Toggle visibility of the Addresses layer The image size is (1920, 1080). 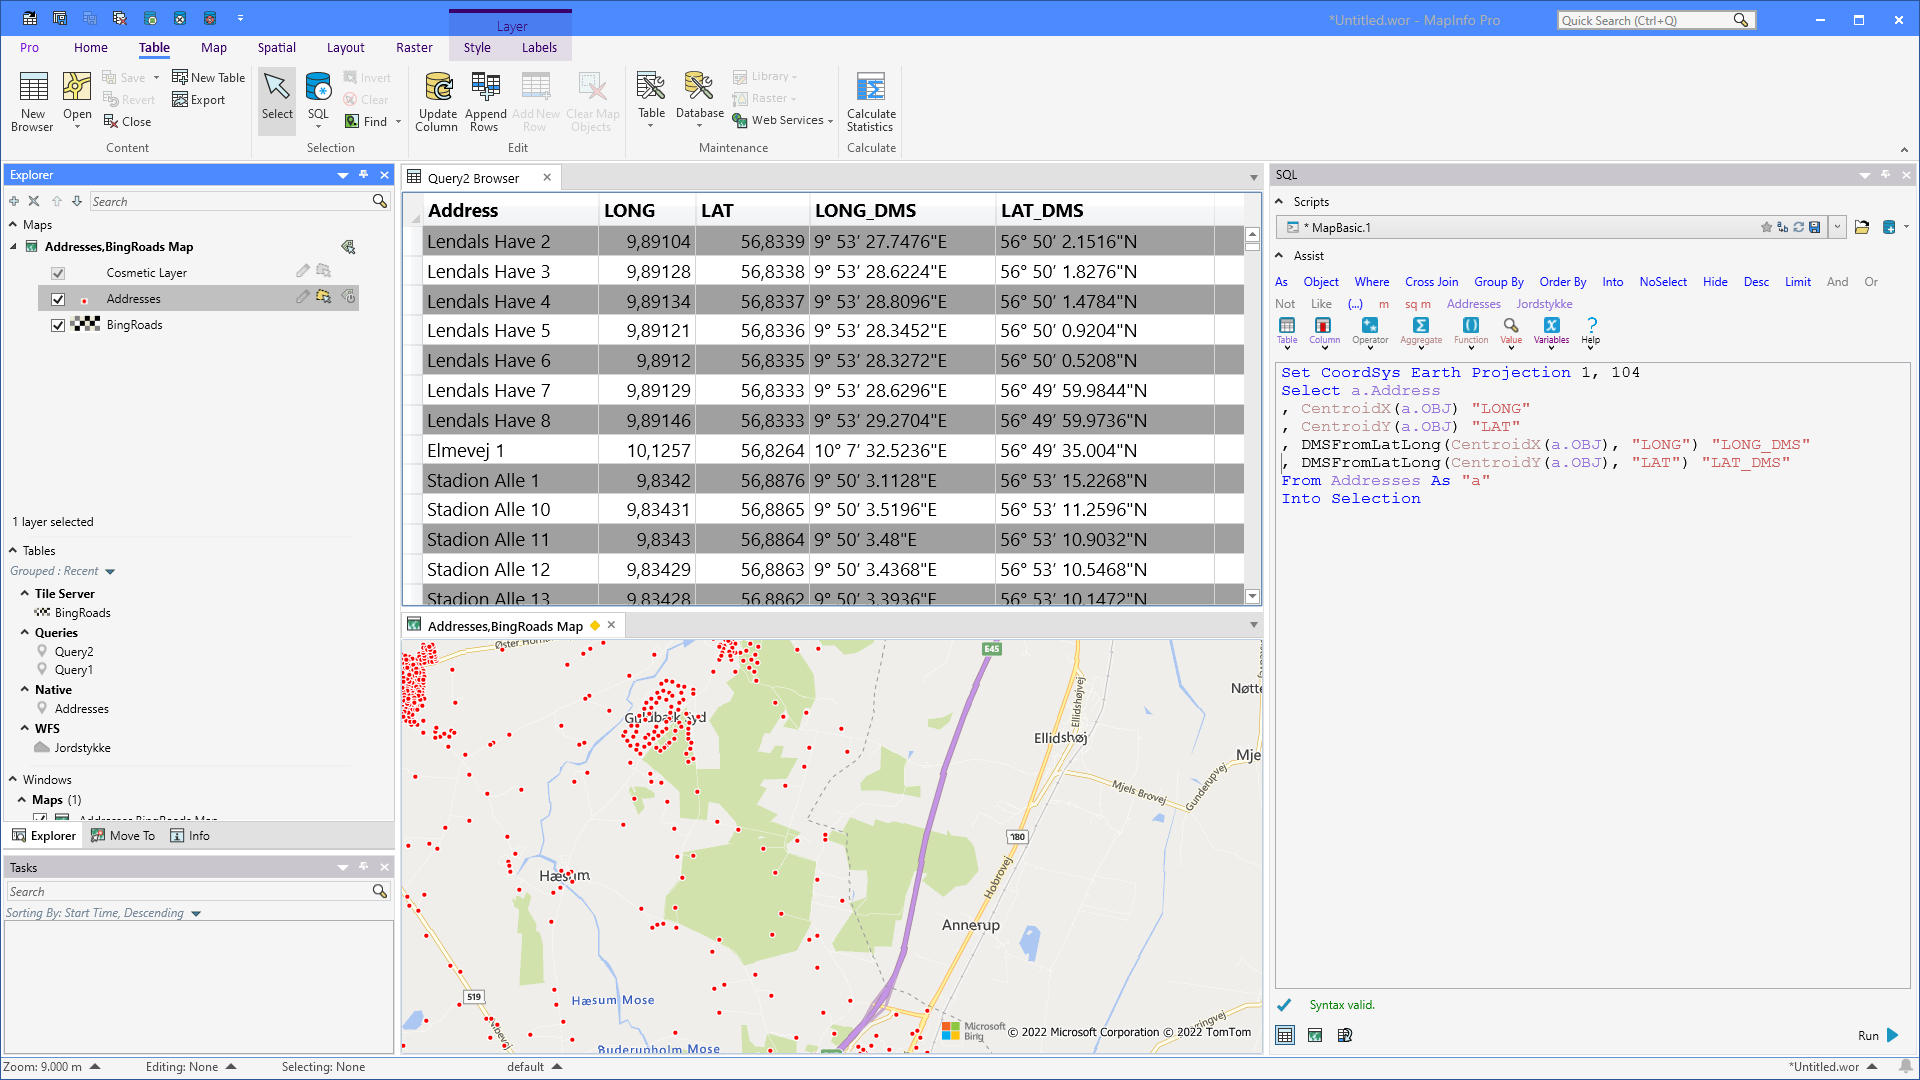click(58, 298)
